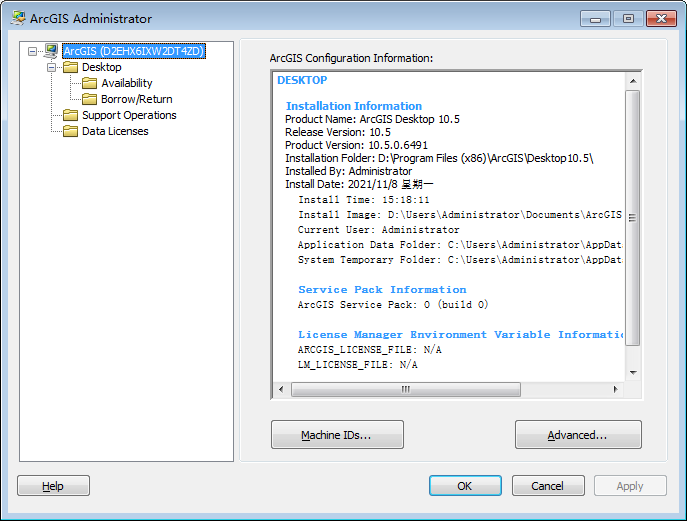Click the Product Name: ArcGIS Desktop 10.5 line
This screenshot has width=687, height=521.
tap(372, 119)
